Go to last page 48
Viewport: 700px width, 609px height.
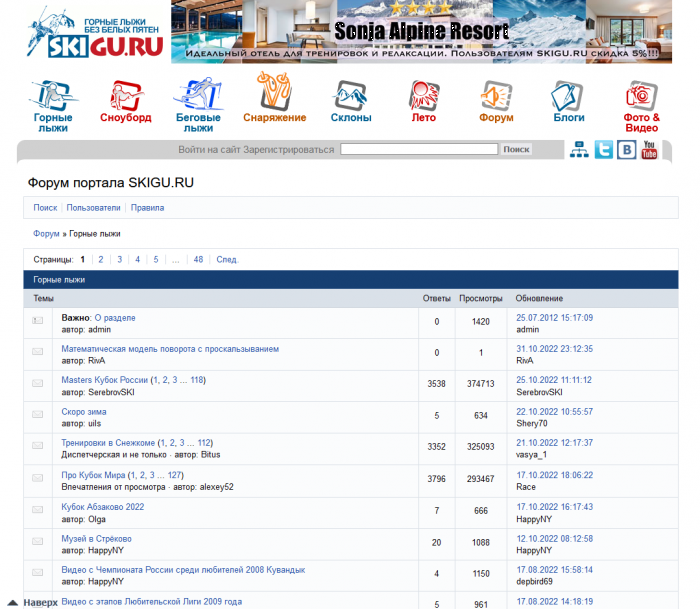tap(198, 259)
